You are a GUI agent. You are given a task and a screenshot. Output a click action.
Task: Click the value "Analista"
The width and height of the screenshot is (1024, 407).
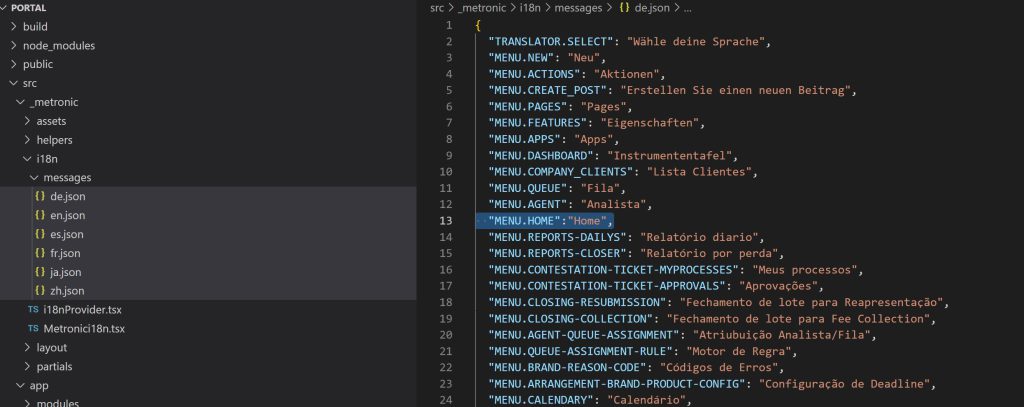point(613,205)
